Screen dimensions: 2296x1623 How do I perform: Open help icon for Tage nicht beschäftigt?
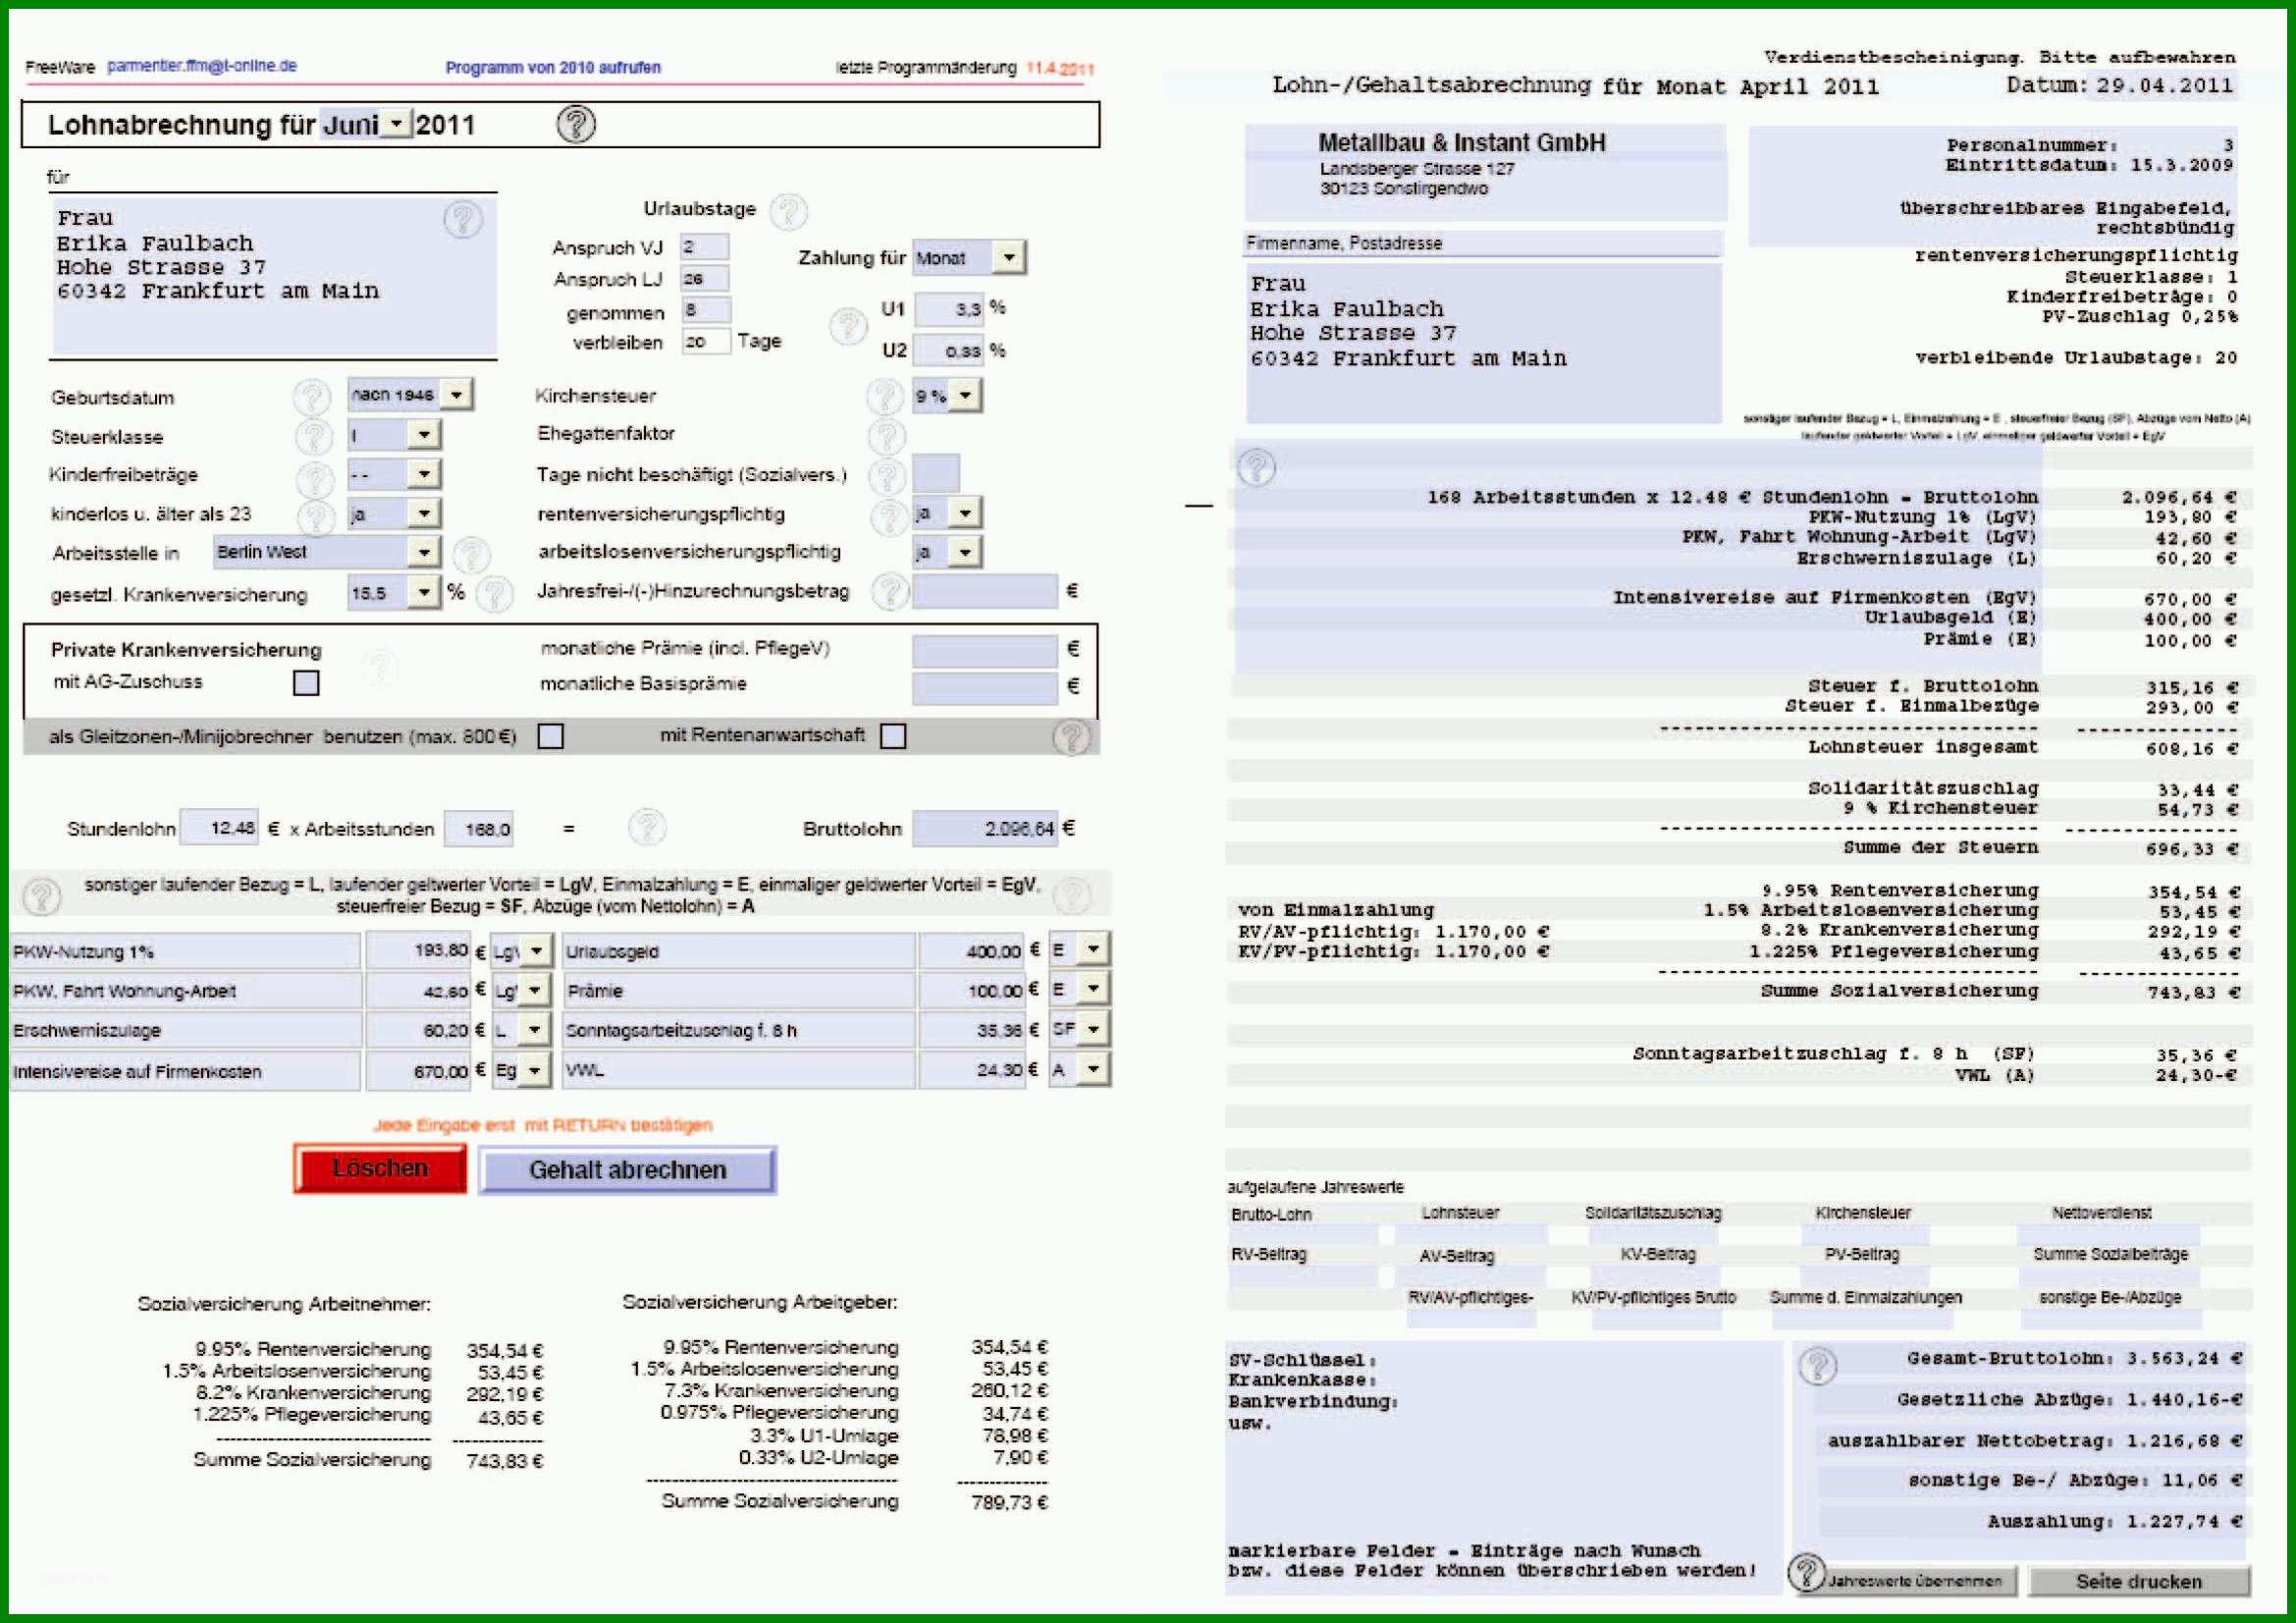pyautogui.click(x=886, y=477)
